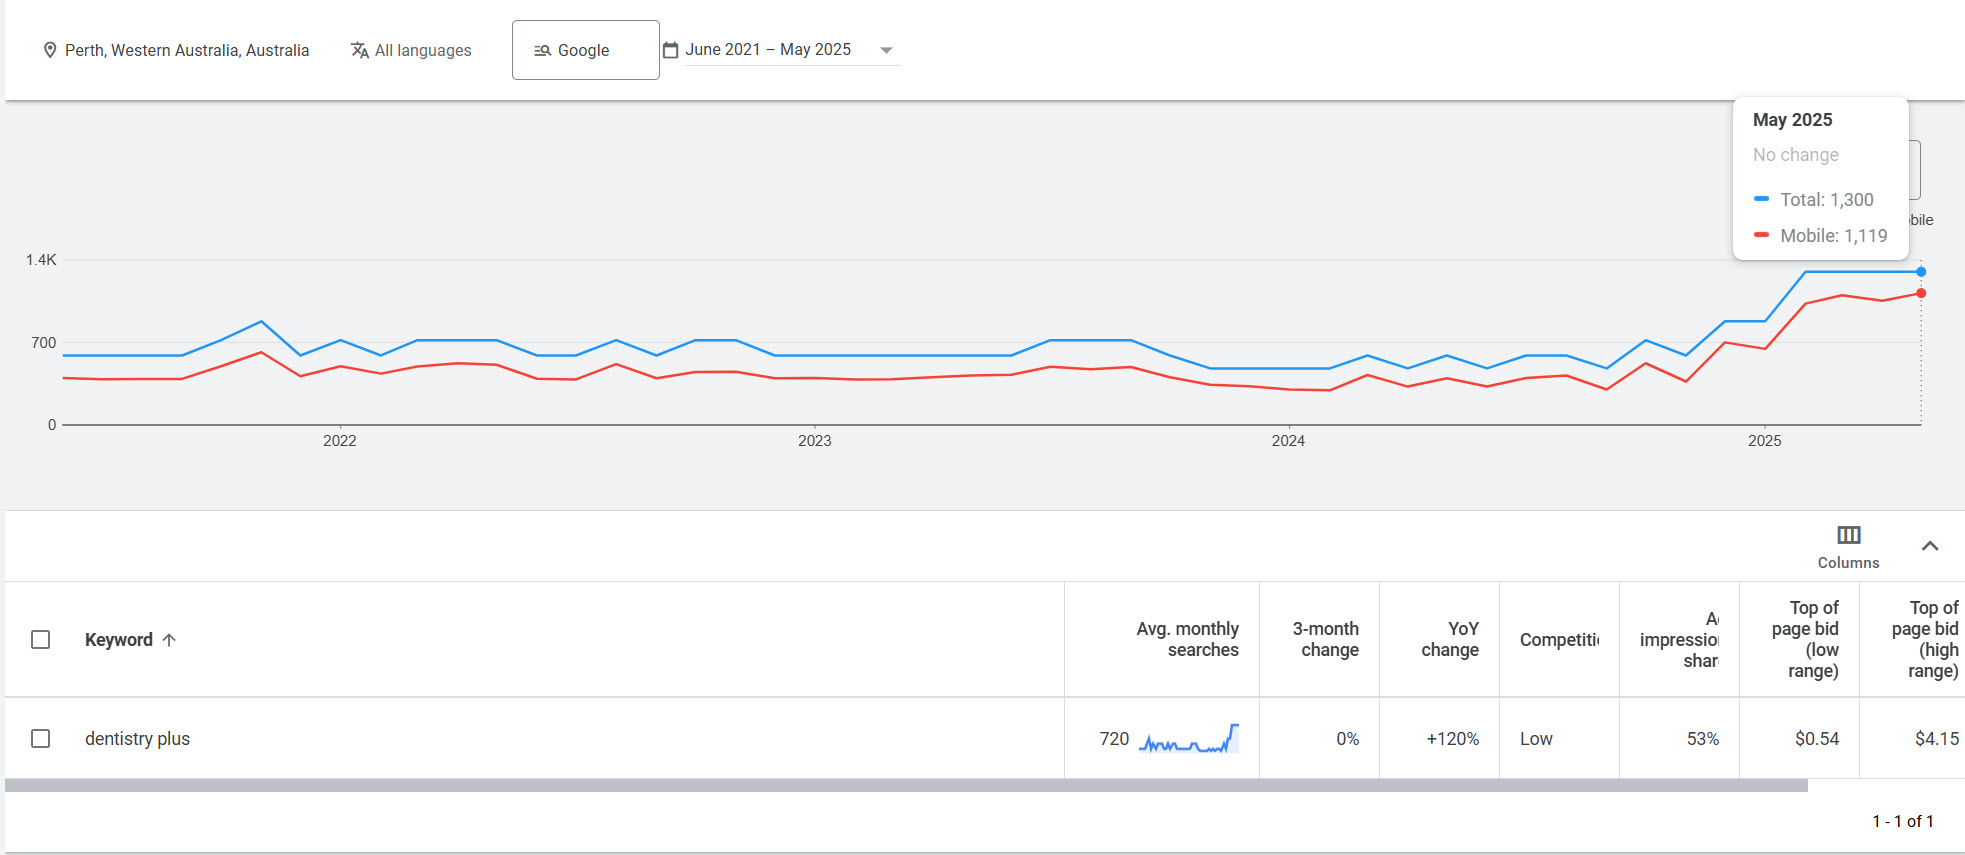The height and width of the screenshot is (855, 1965).
Task: Open the Columns settings icon
Action: (1848, 535)
